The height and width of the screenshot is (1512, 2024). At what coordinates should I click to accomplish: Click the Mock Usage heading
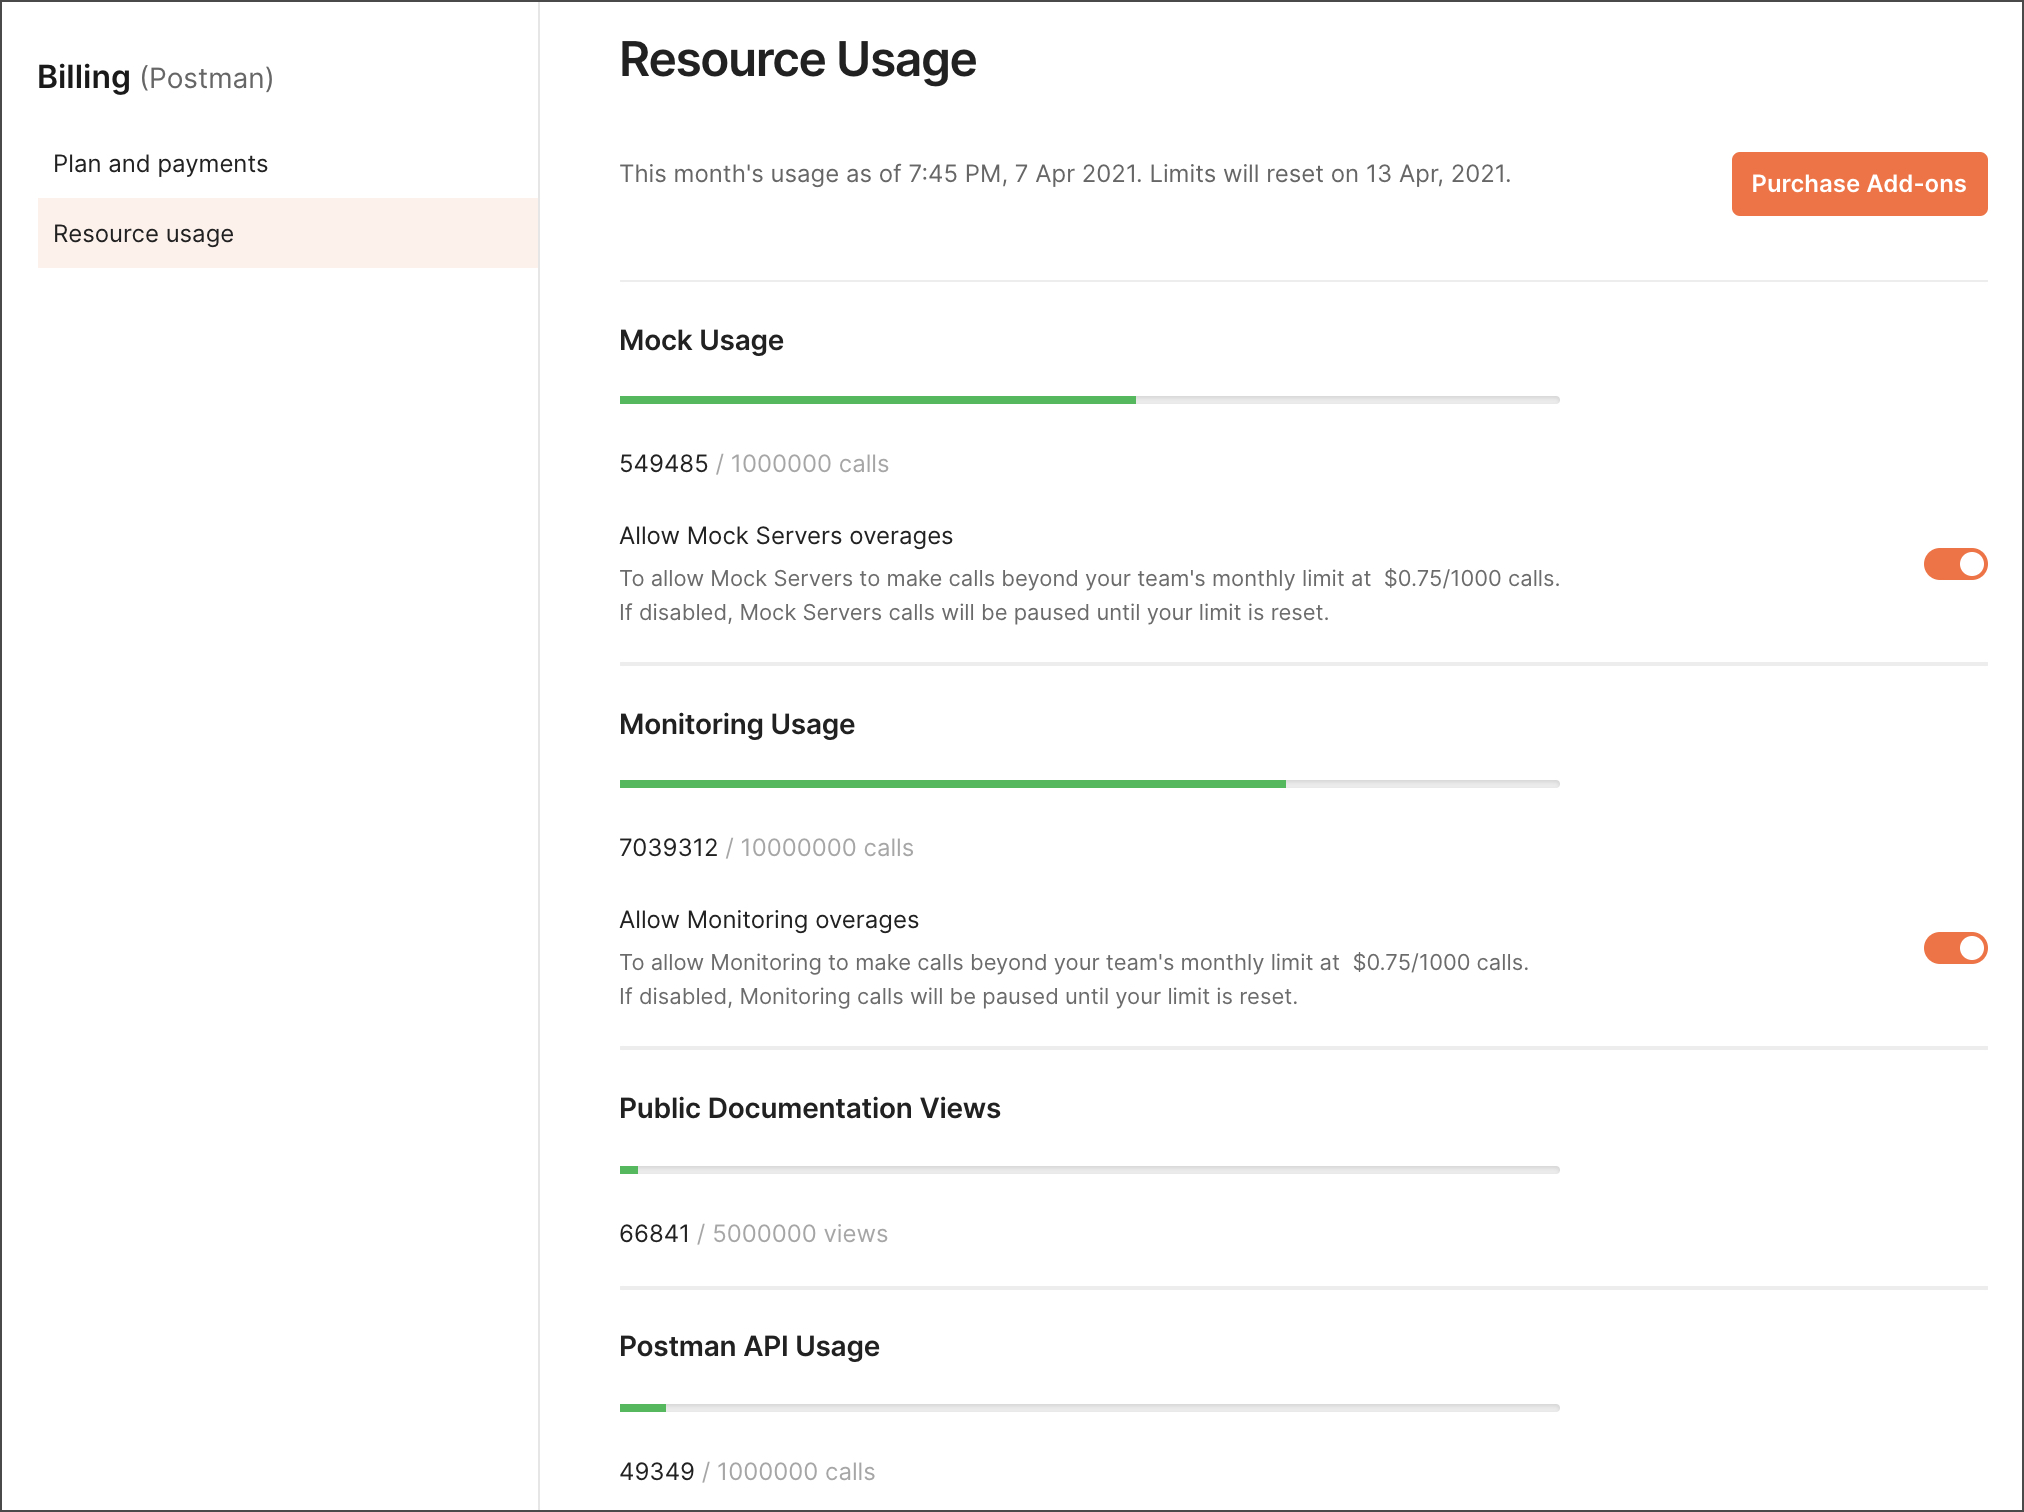pos(701,340)
